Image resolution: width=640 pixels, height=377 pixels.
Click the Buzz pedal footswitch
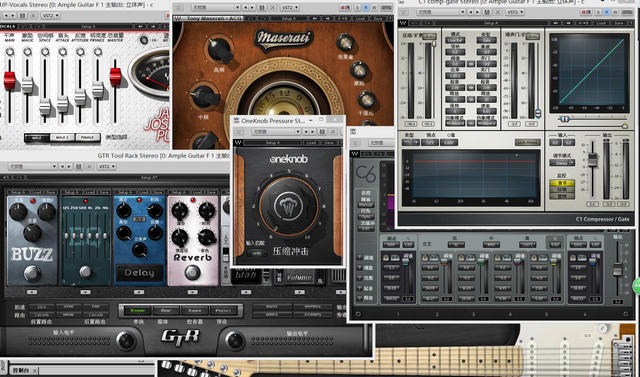tap(32, 273)
